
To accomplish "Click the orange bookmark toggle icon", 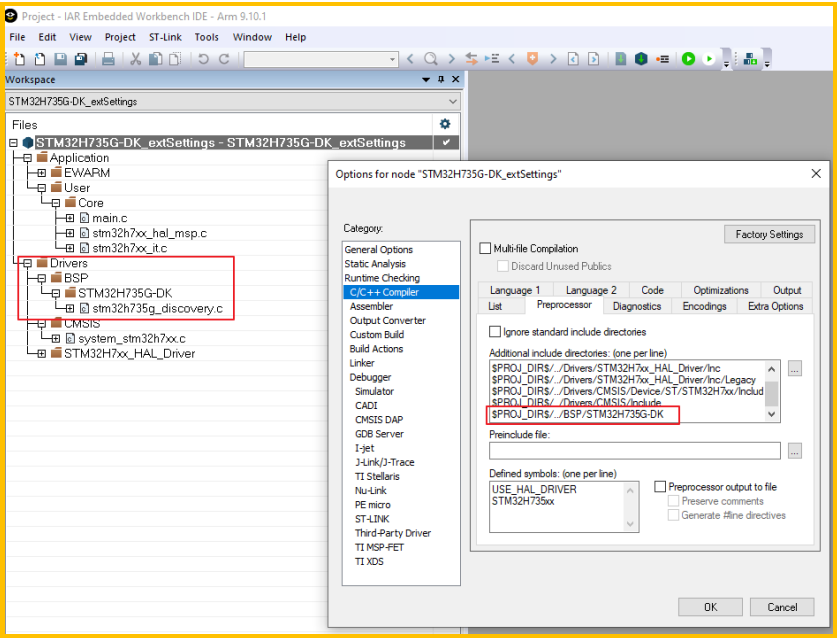I will (532, 59).
